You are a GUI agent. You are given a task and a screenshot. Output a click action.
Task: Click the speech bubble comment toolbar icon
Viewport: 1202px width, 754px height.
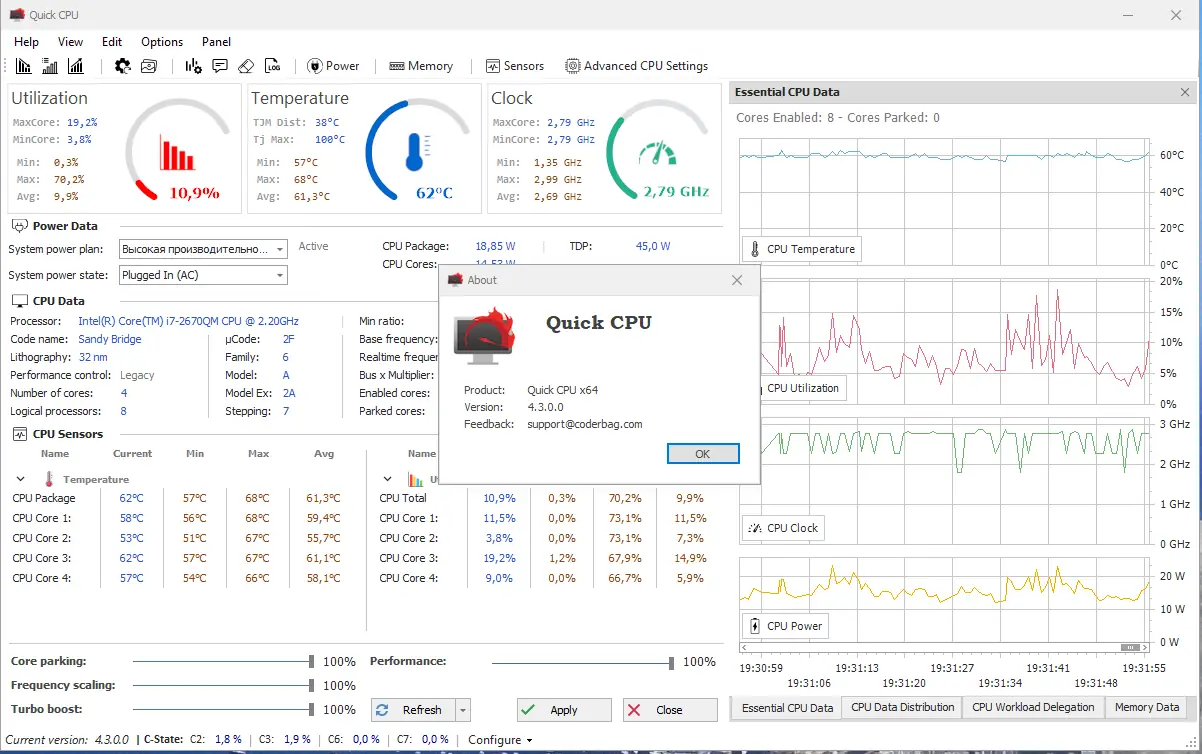tap(220, 66)
